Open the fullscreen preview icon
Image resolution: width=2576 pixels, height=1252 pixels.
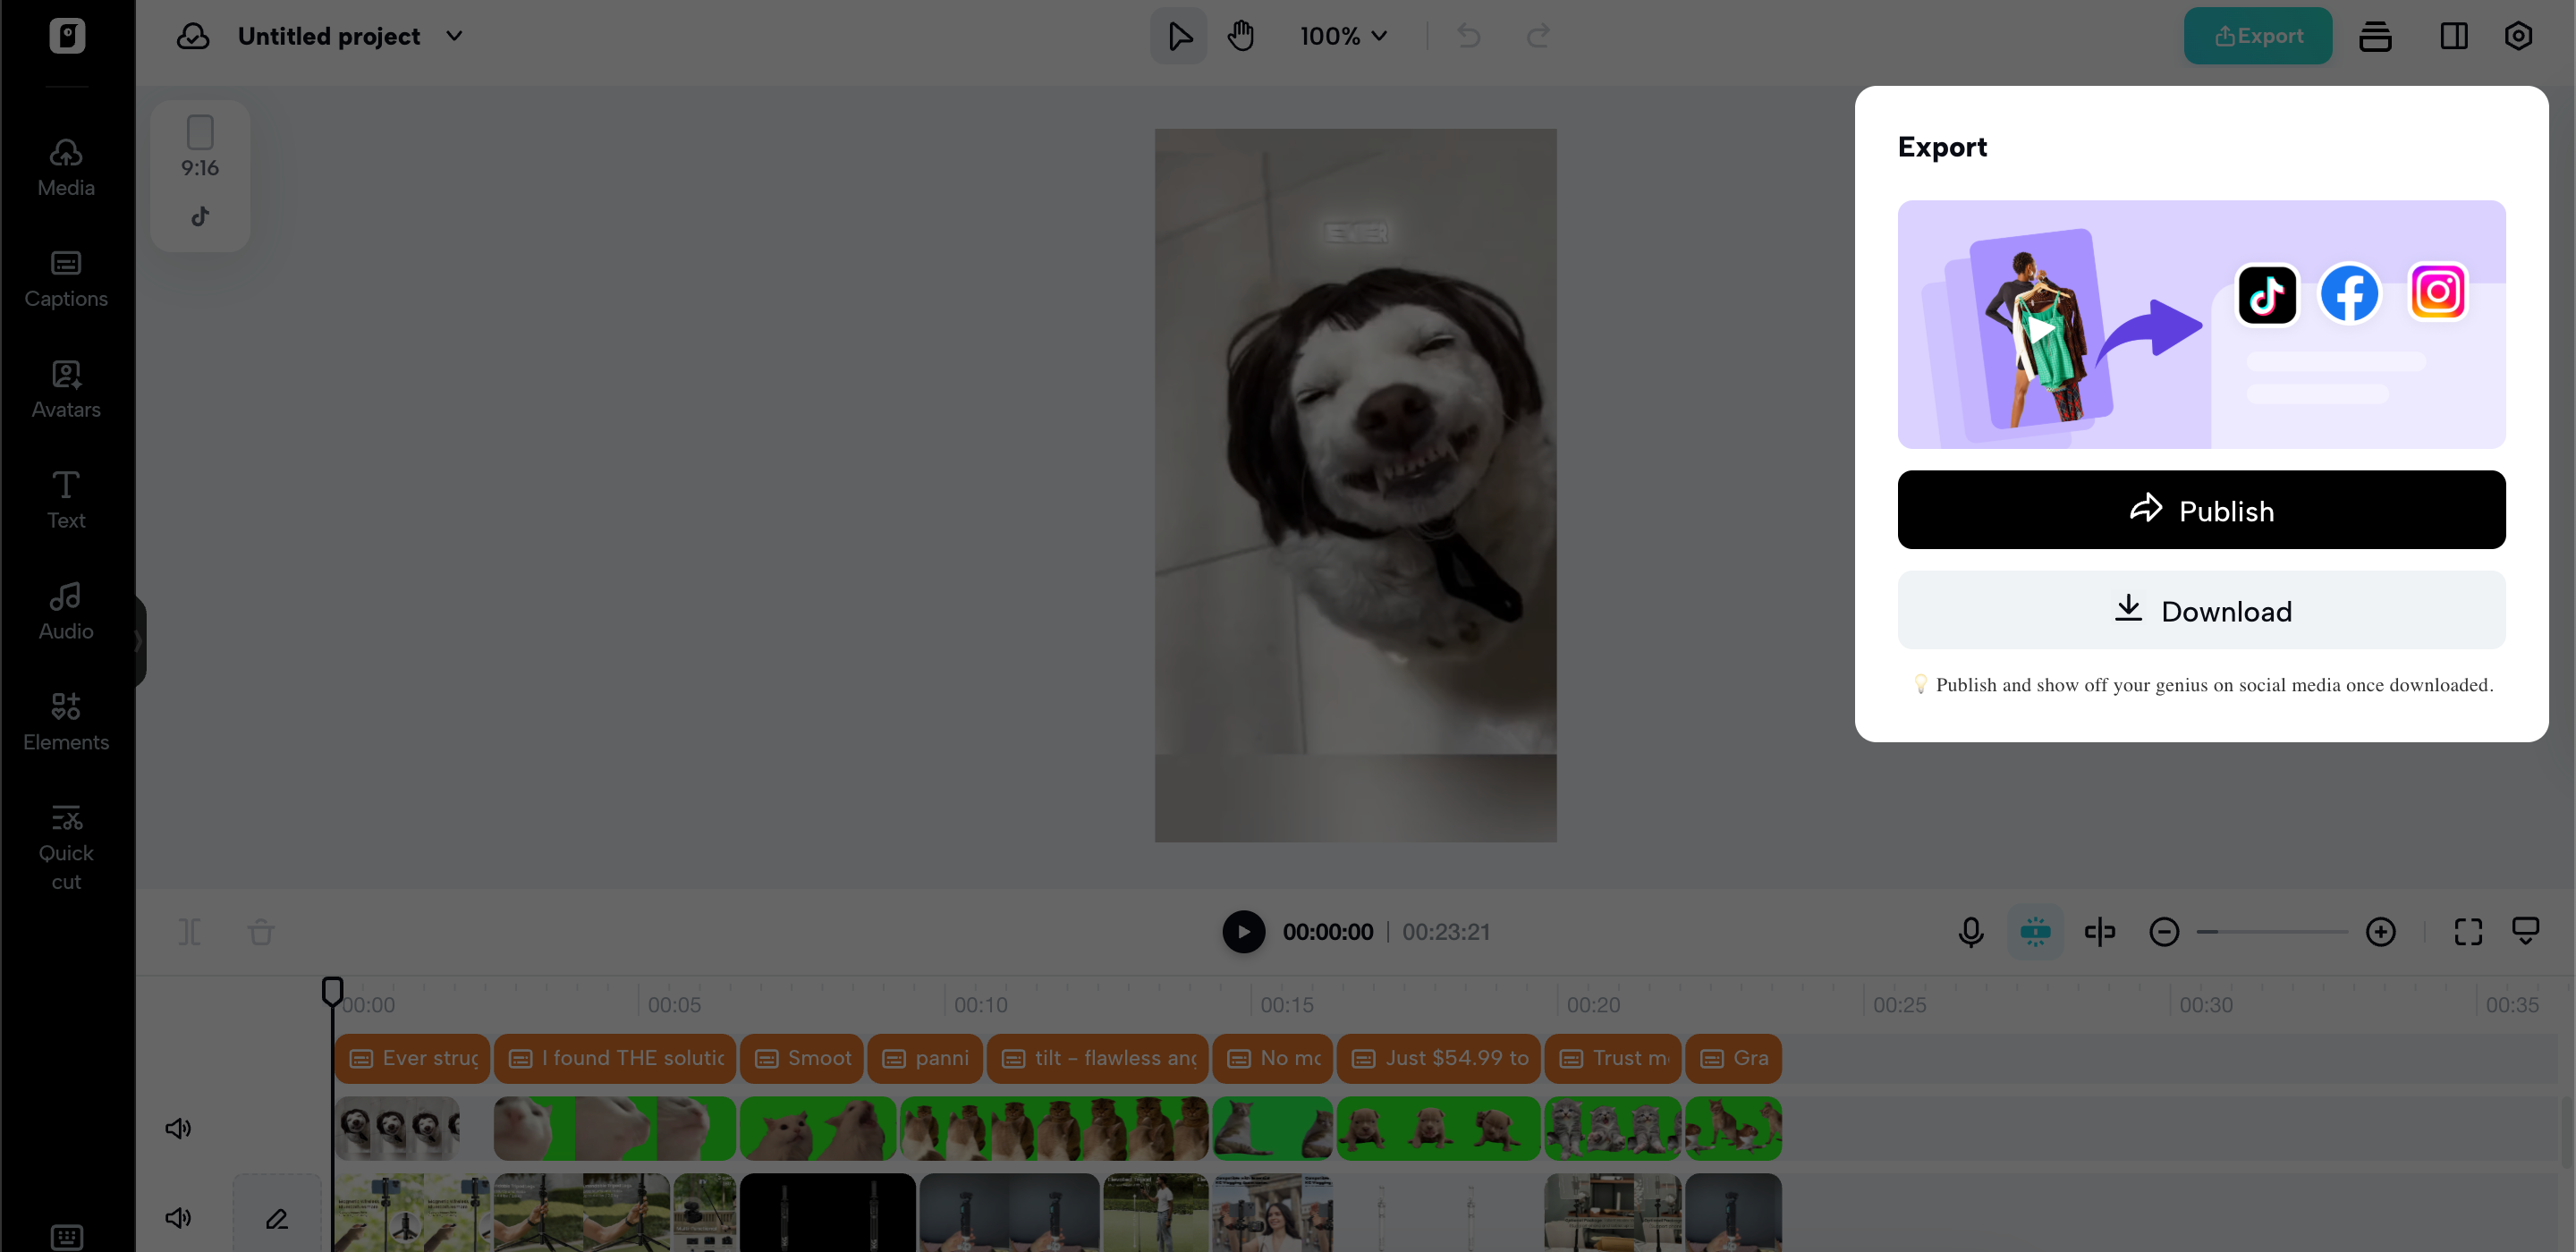point(2468,932)
